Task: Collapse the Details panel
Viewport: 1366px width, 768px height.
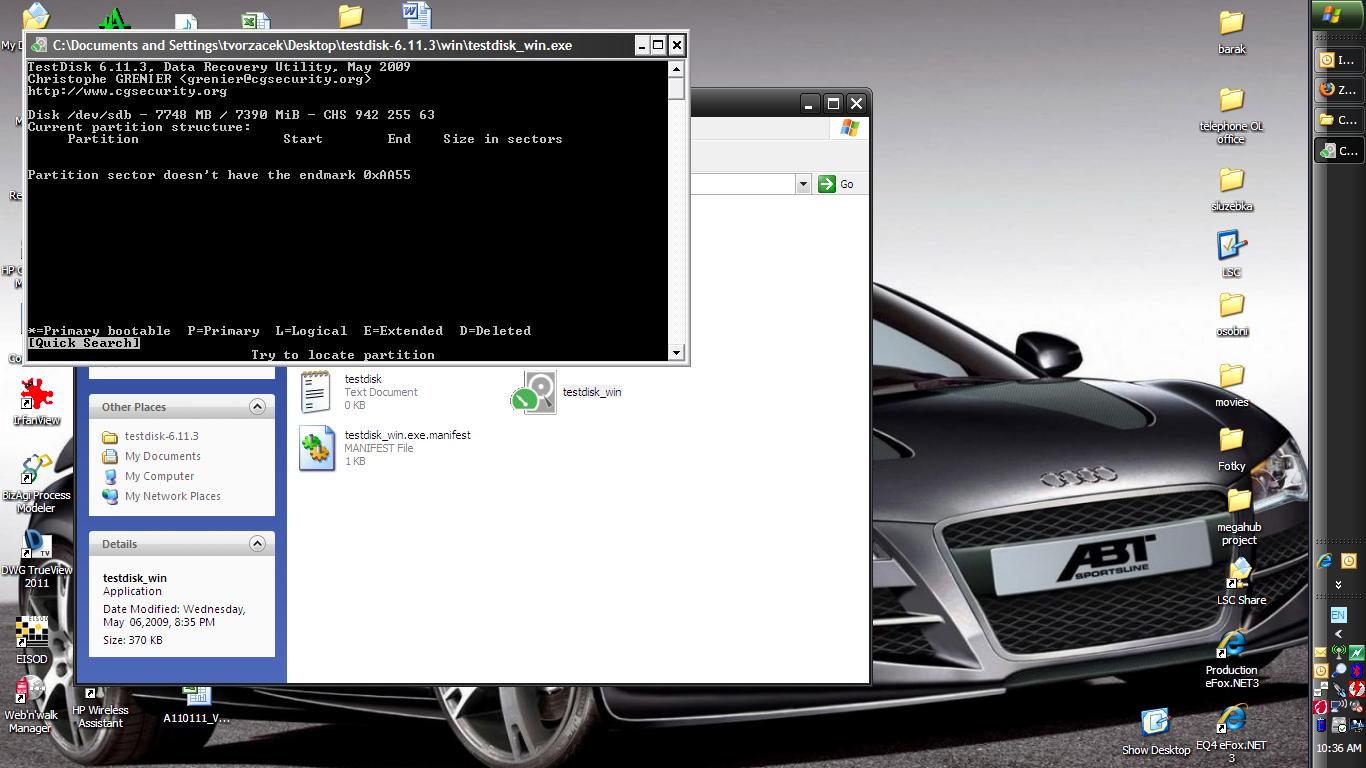Action: click(x=257, y=544)
